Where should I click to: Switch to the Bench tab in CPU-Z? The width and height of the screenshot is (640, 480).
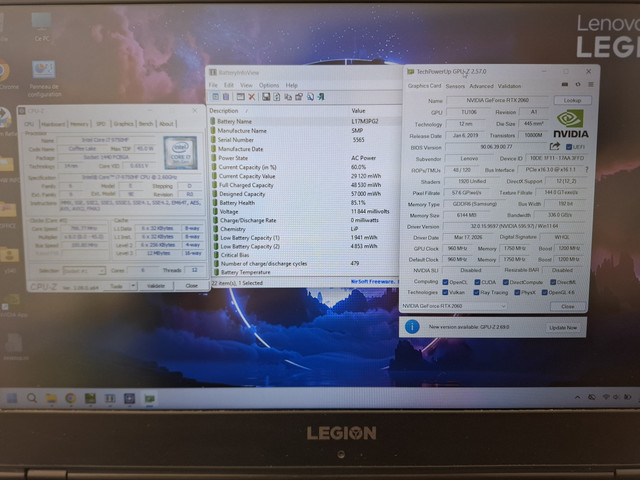pos(146,124)
